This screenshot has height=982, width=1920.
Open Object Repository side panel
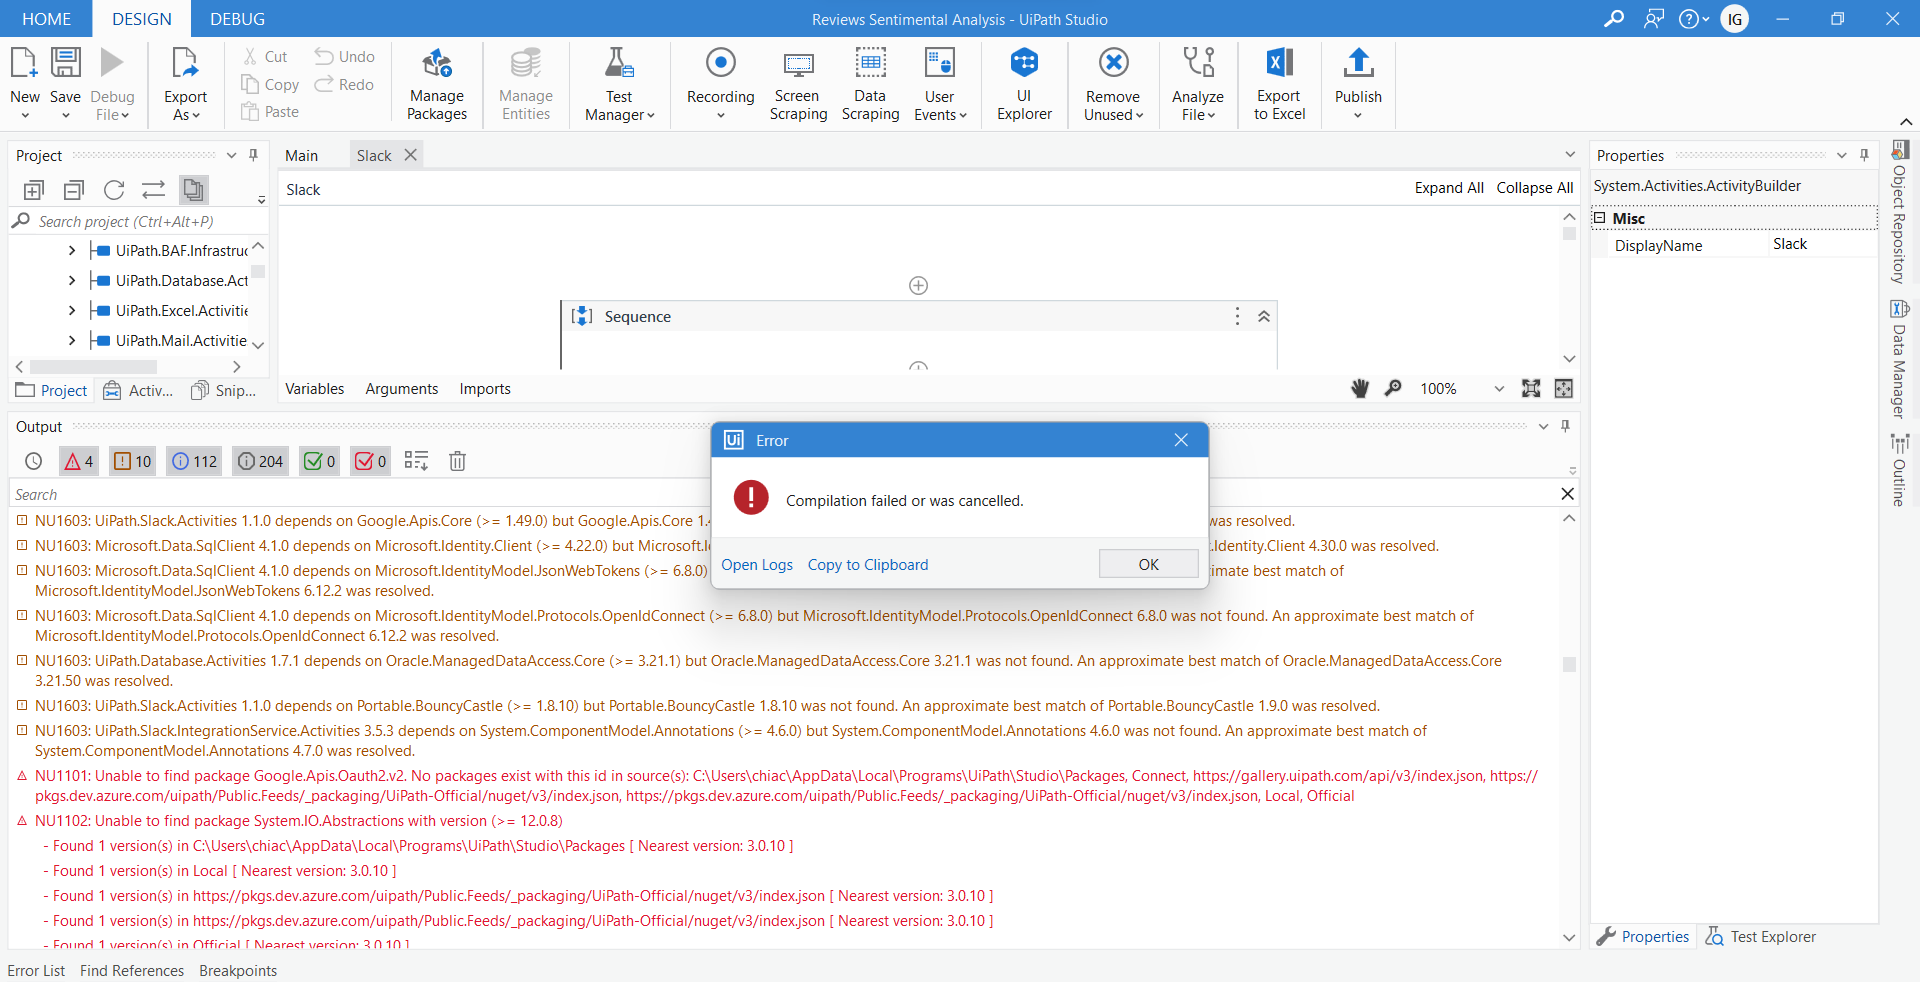tap(1899, 212)
